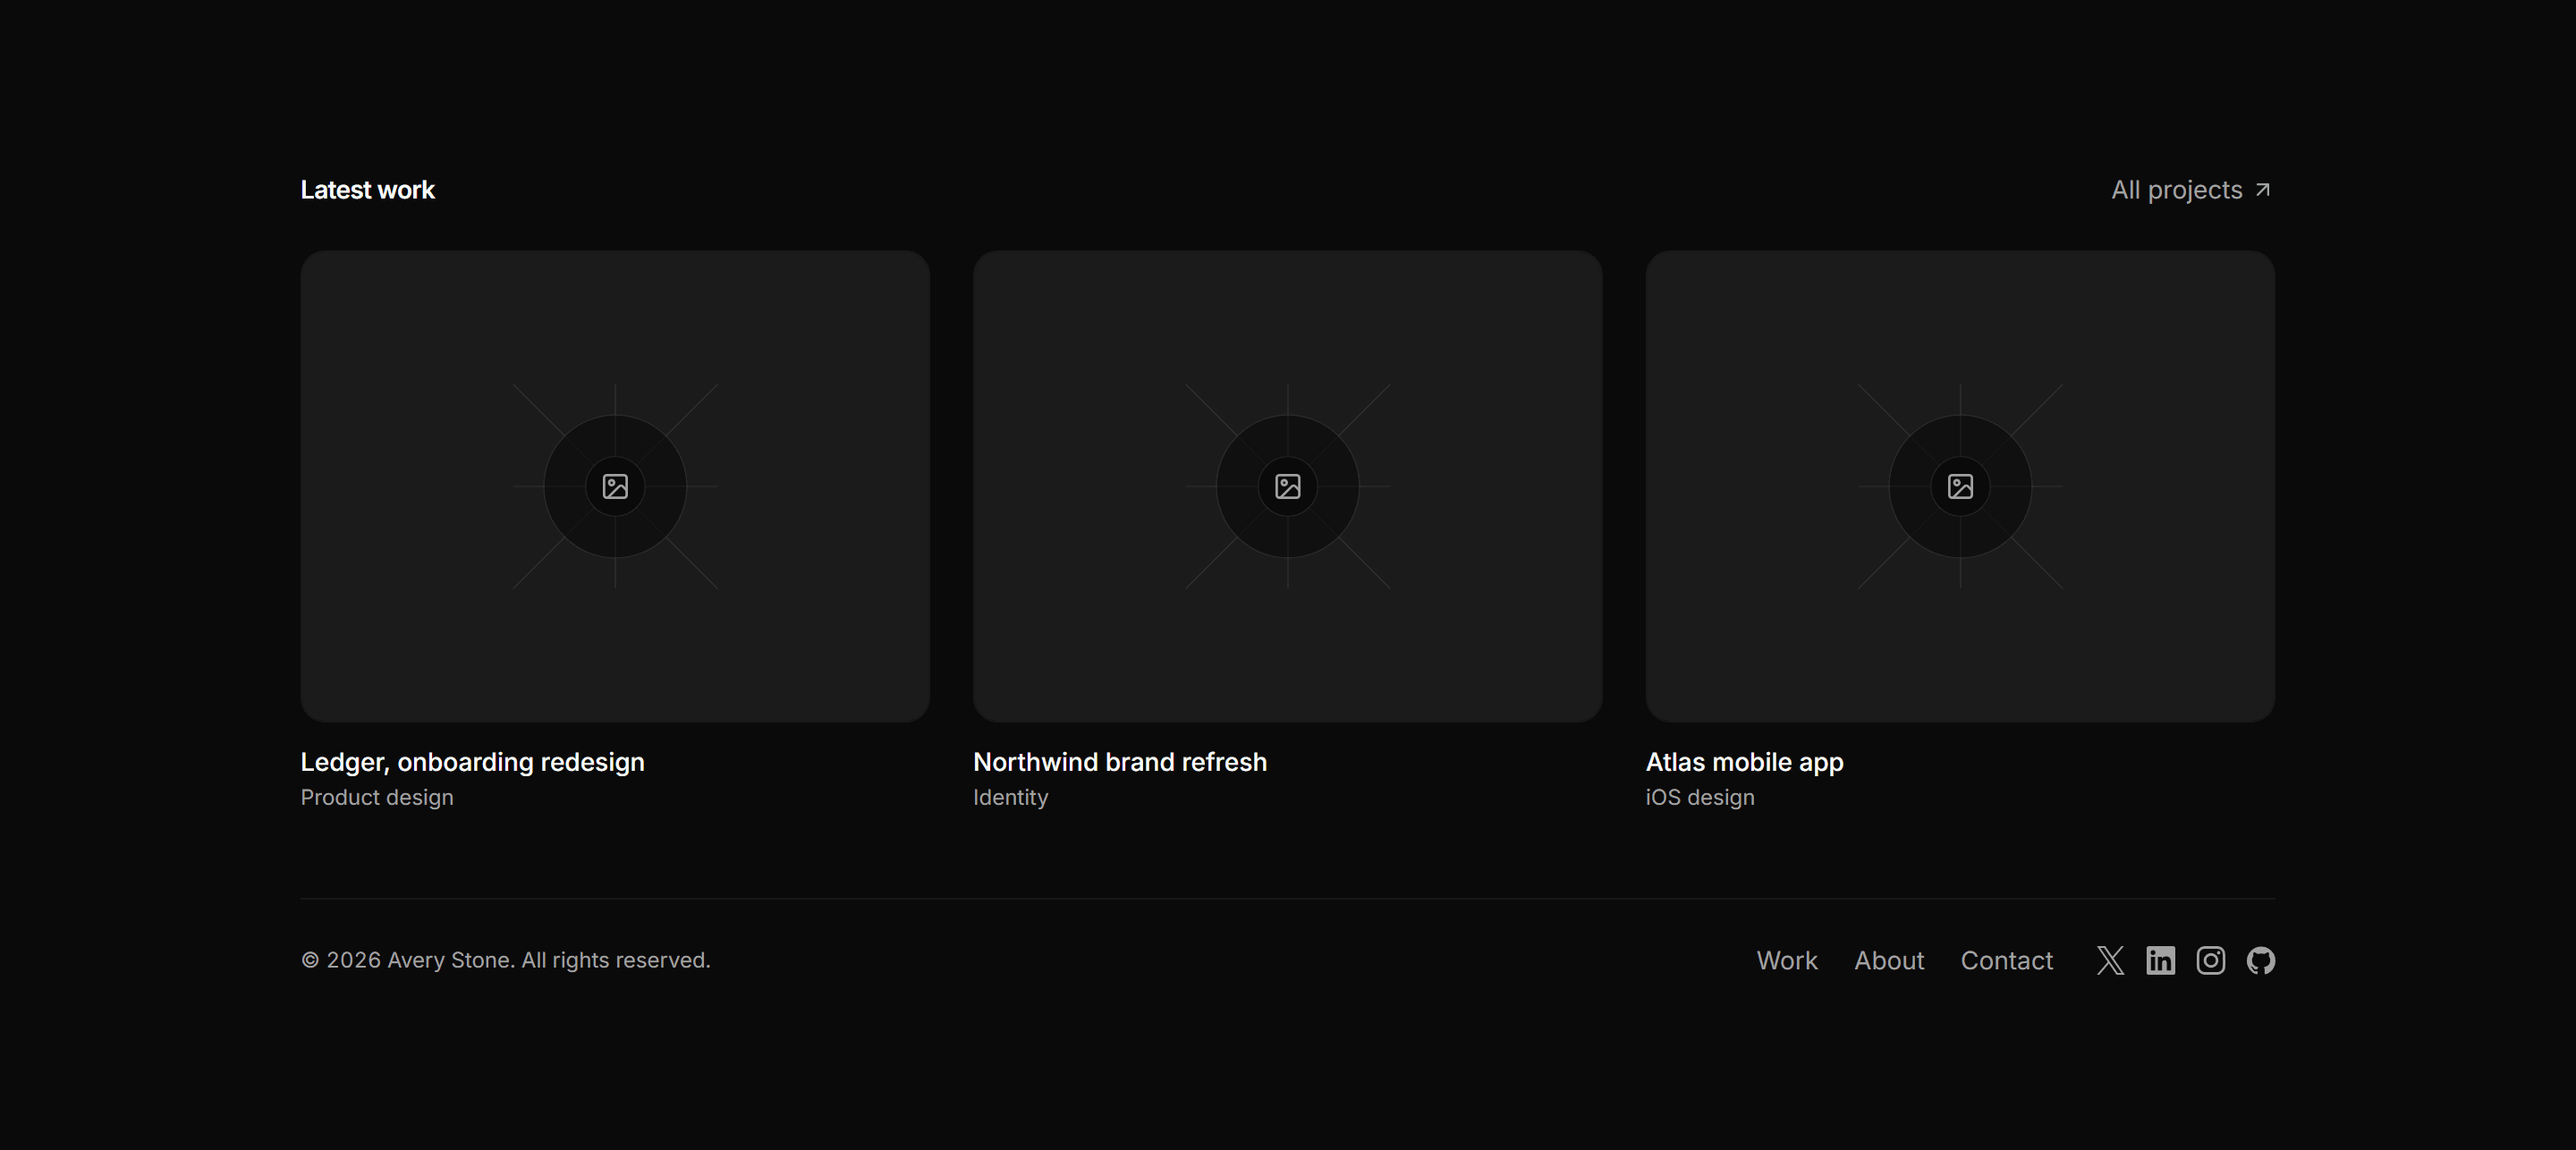Go to About footer link
This screenshot has height=1150, width=2576.
coord(1889,960)
